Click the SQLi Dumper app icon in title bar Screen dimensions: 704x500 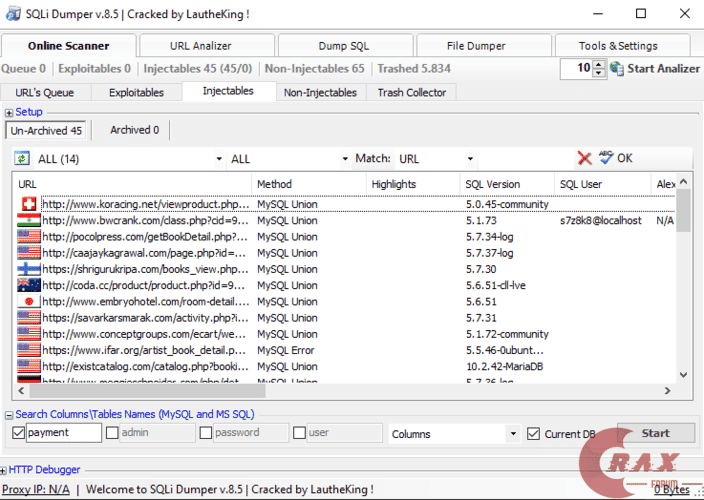(13, 14)
